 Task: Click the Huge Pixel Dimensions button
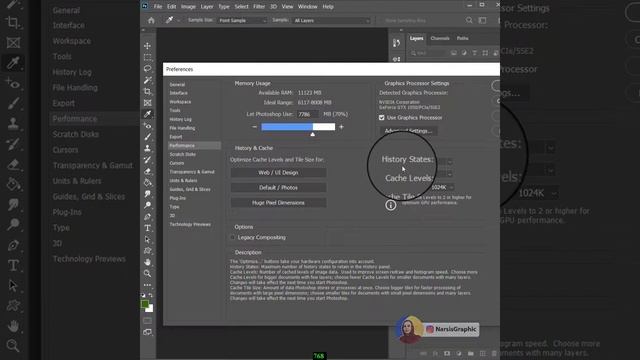[278, 203]
